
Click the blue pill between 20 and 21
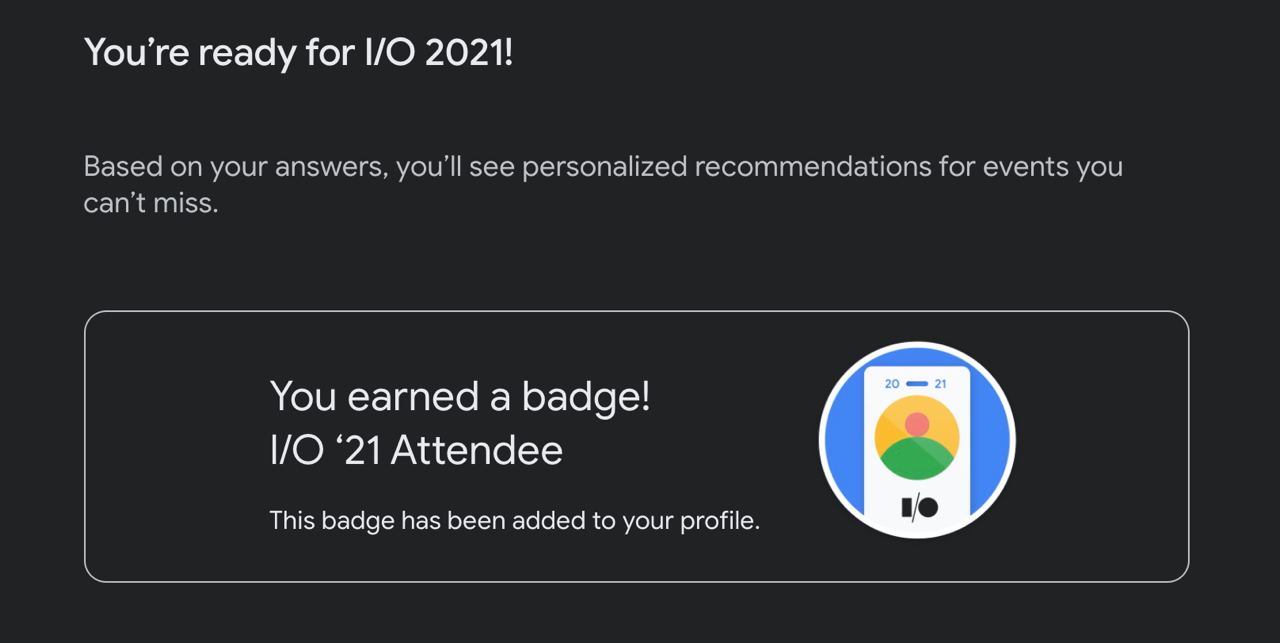click(x=917, y=383)
